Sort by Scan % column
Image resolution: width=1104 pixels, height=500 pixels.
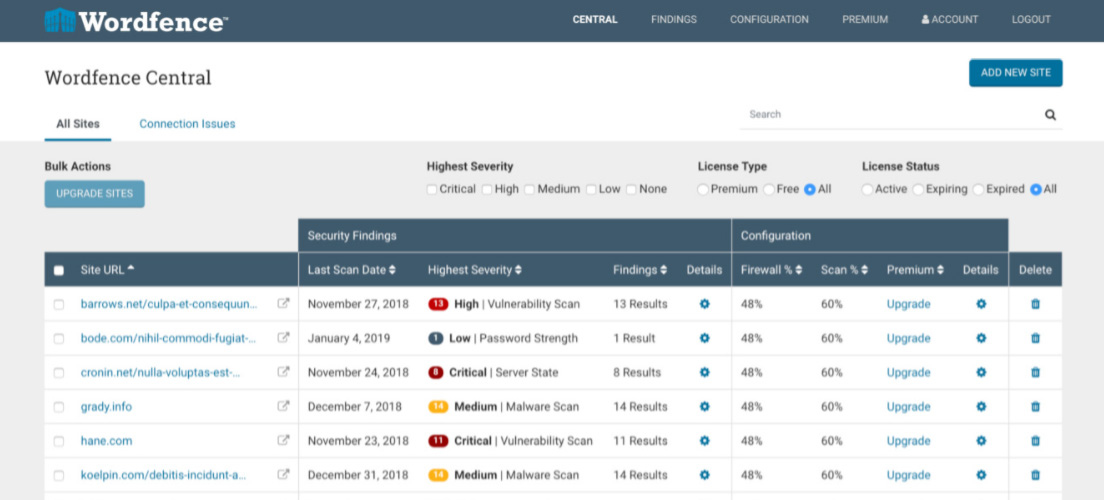pos(844,270)
